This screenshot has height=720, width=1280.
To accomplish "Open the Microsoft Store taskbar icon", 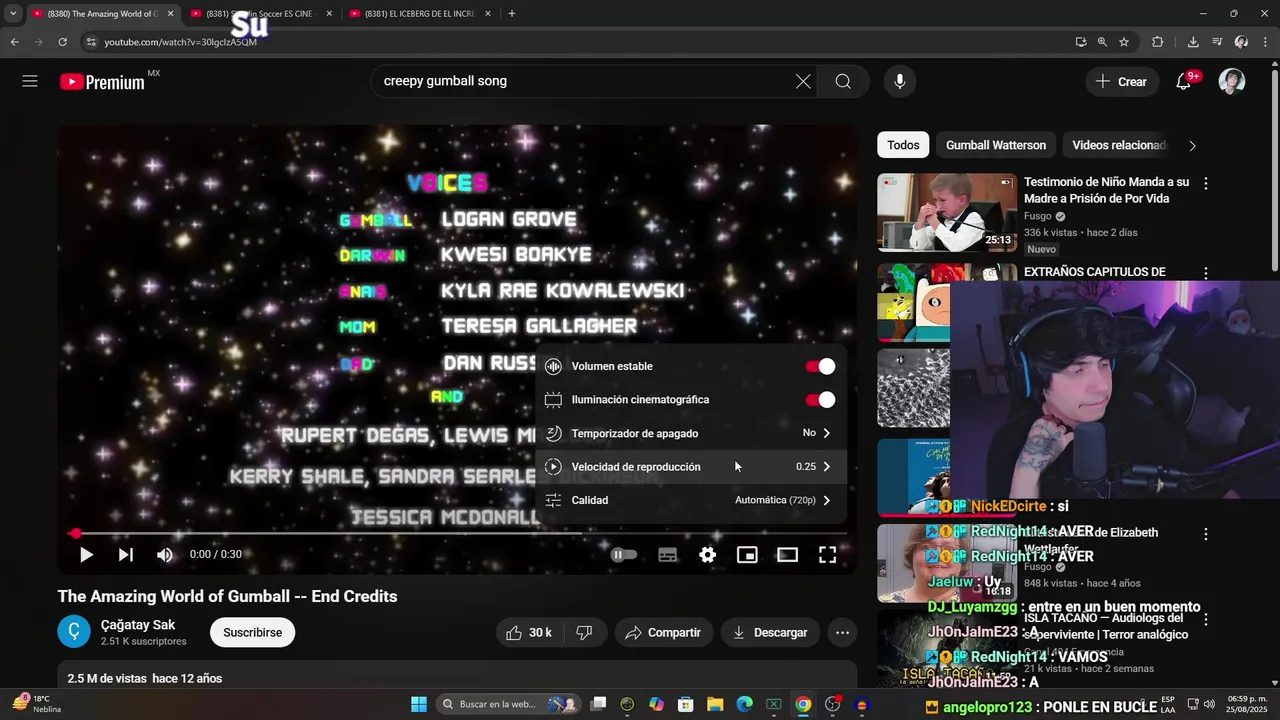I will [x=686, y=704].
